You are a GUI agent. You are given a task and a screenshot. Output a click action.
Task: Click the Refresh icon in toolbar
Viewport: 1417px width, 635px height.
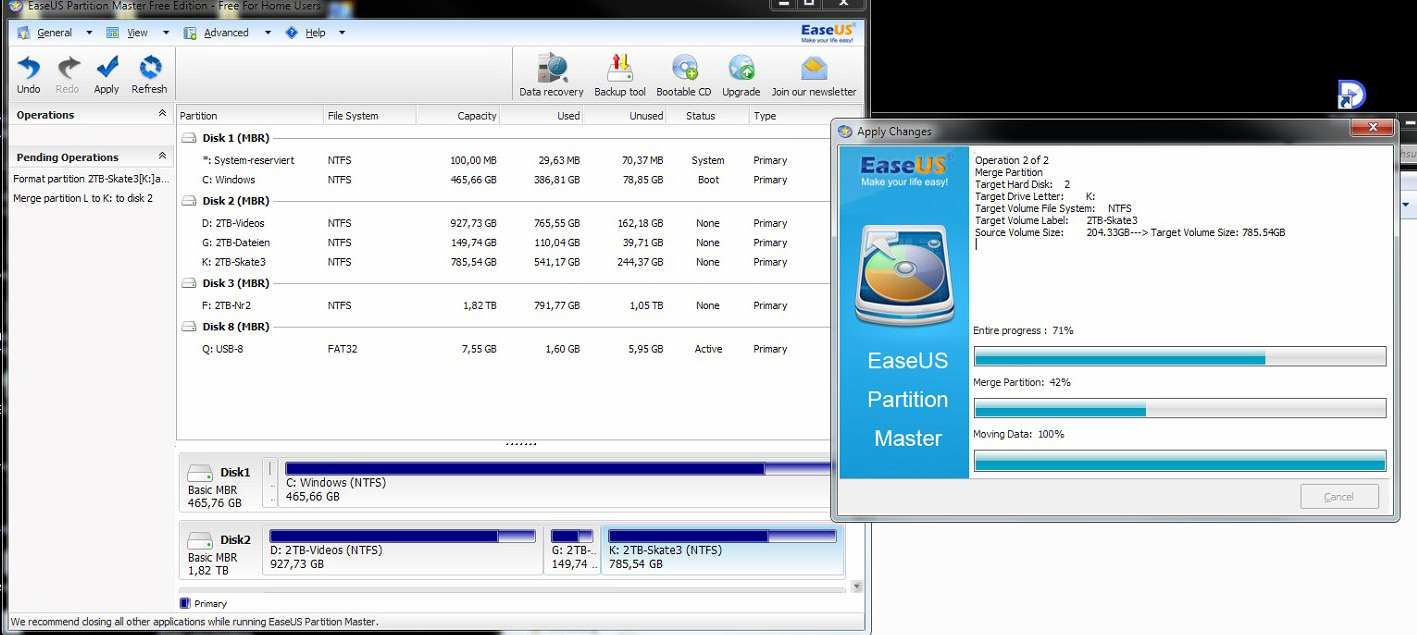tap(150, 67)
